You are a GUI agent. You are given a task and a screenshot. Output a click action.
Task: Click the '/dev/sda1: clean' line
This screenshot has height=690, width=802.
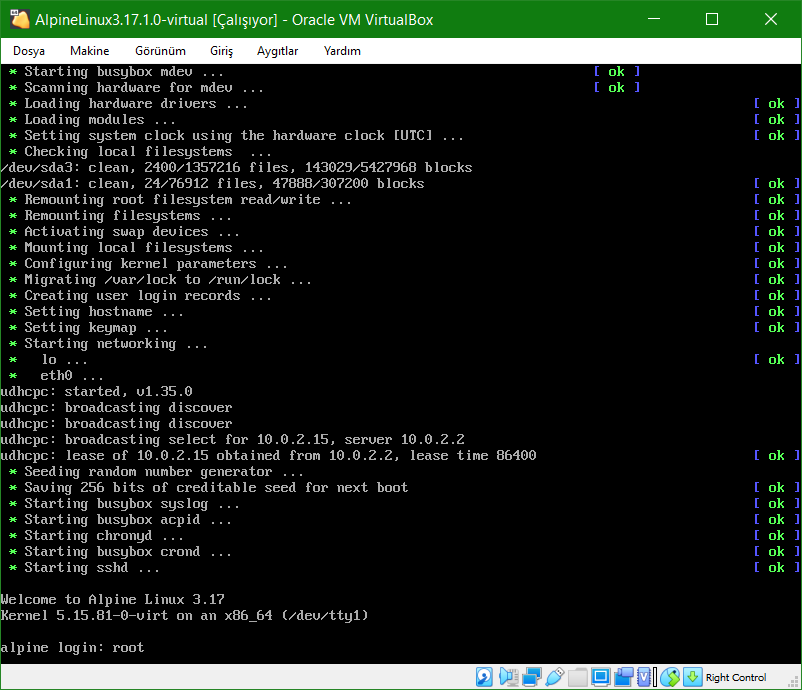point(212,184)
